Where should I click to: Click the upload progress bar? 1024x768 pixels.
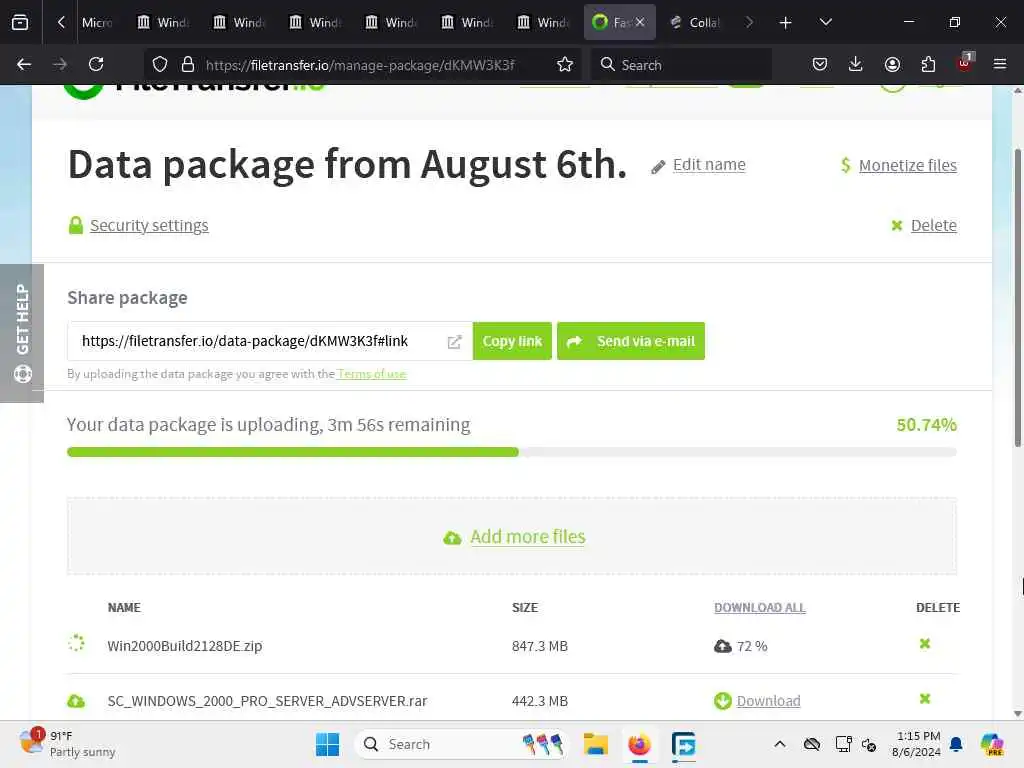tap(512, 452)
